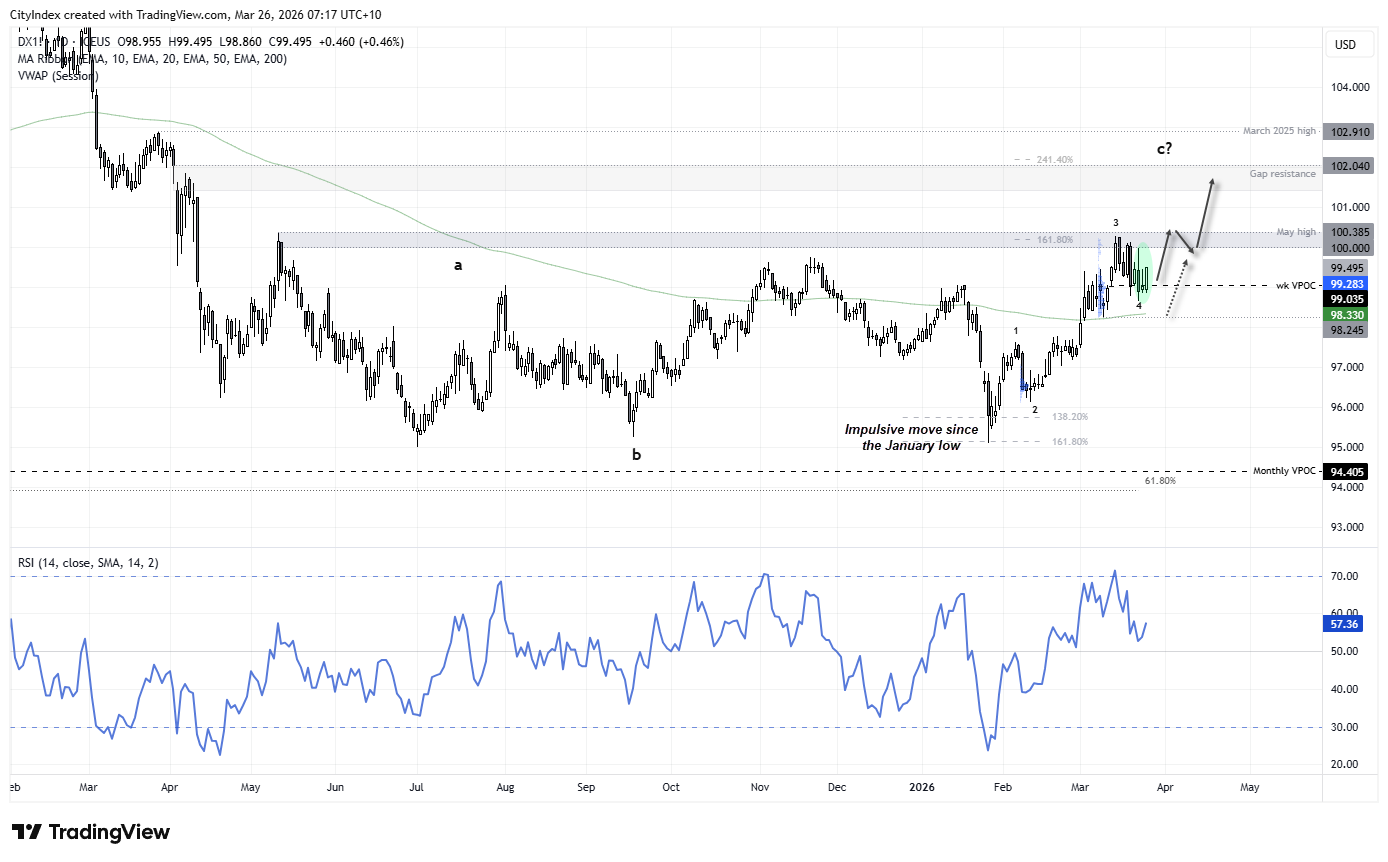
Task: Select the Monthly VPOC level label
Action: (1284, 470)
